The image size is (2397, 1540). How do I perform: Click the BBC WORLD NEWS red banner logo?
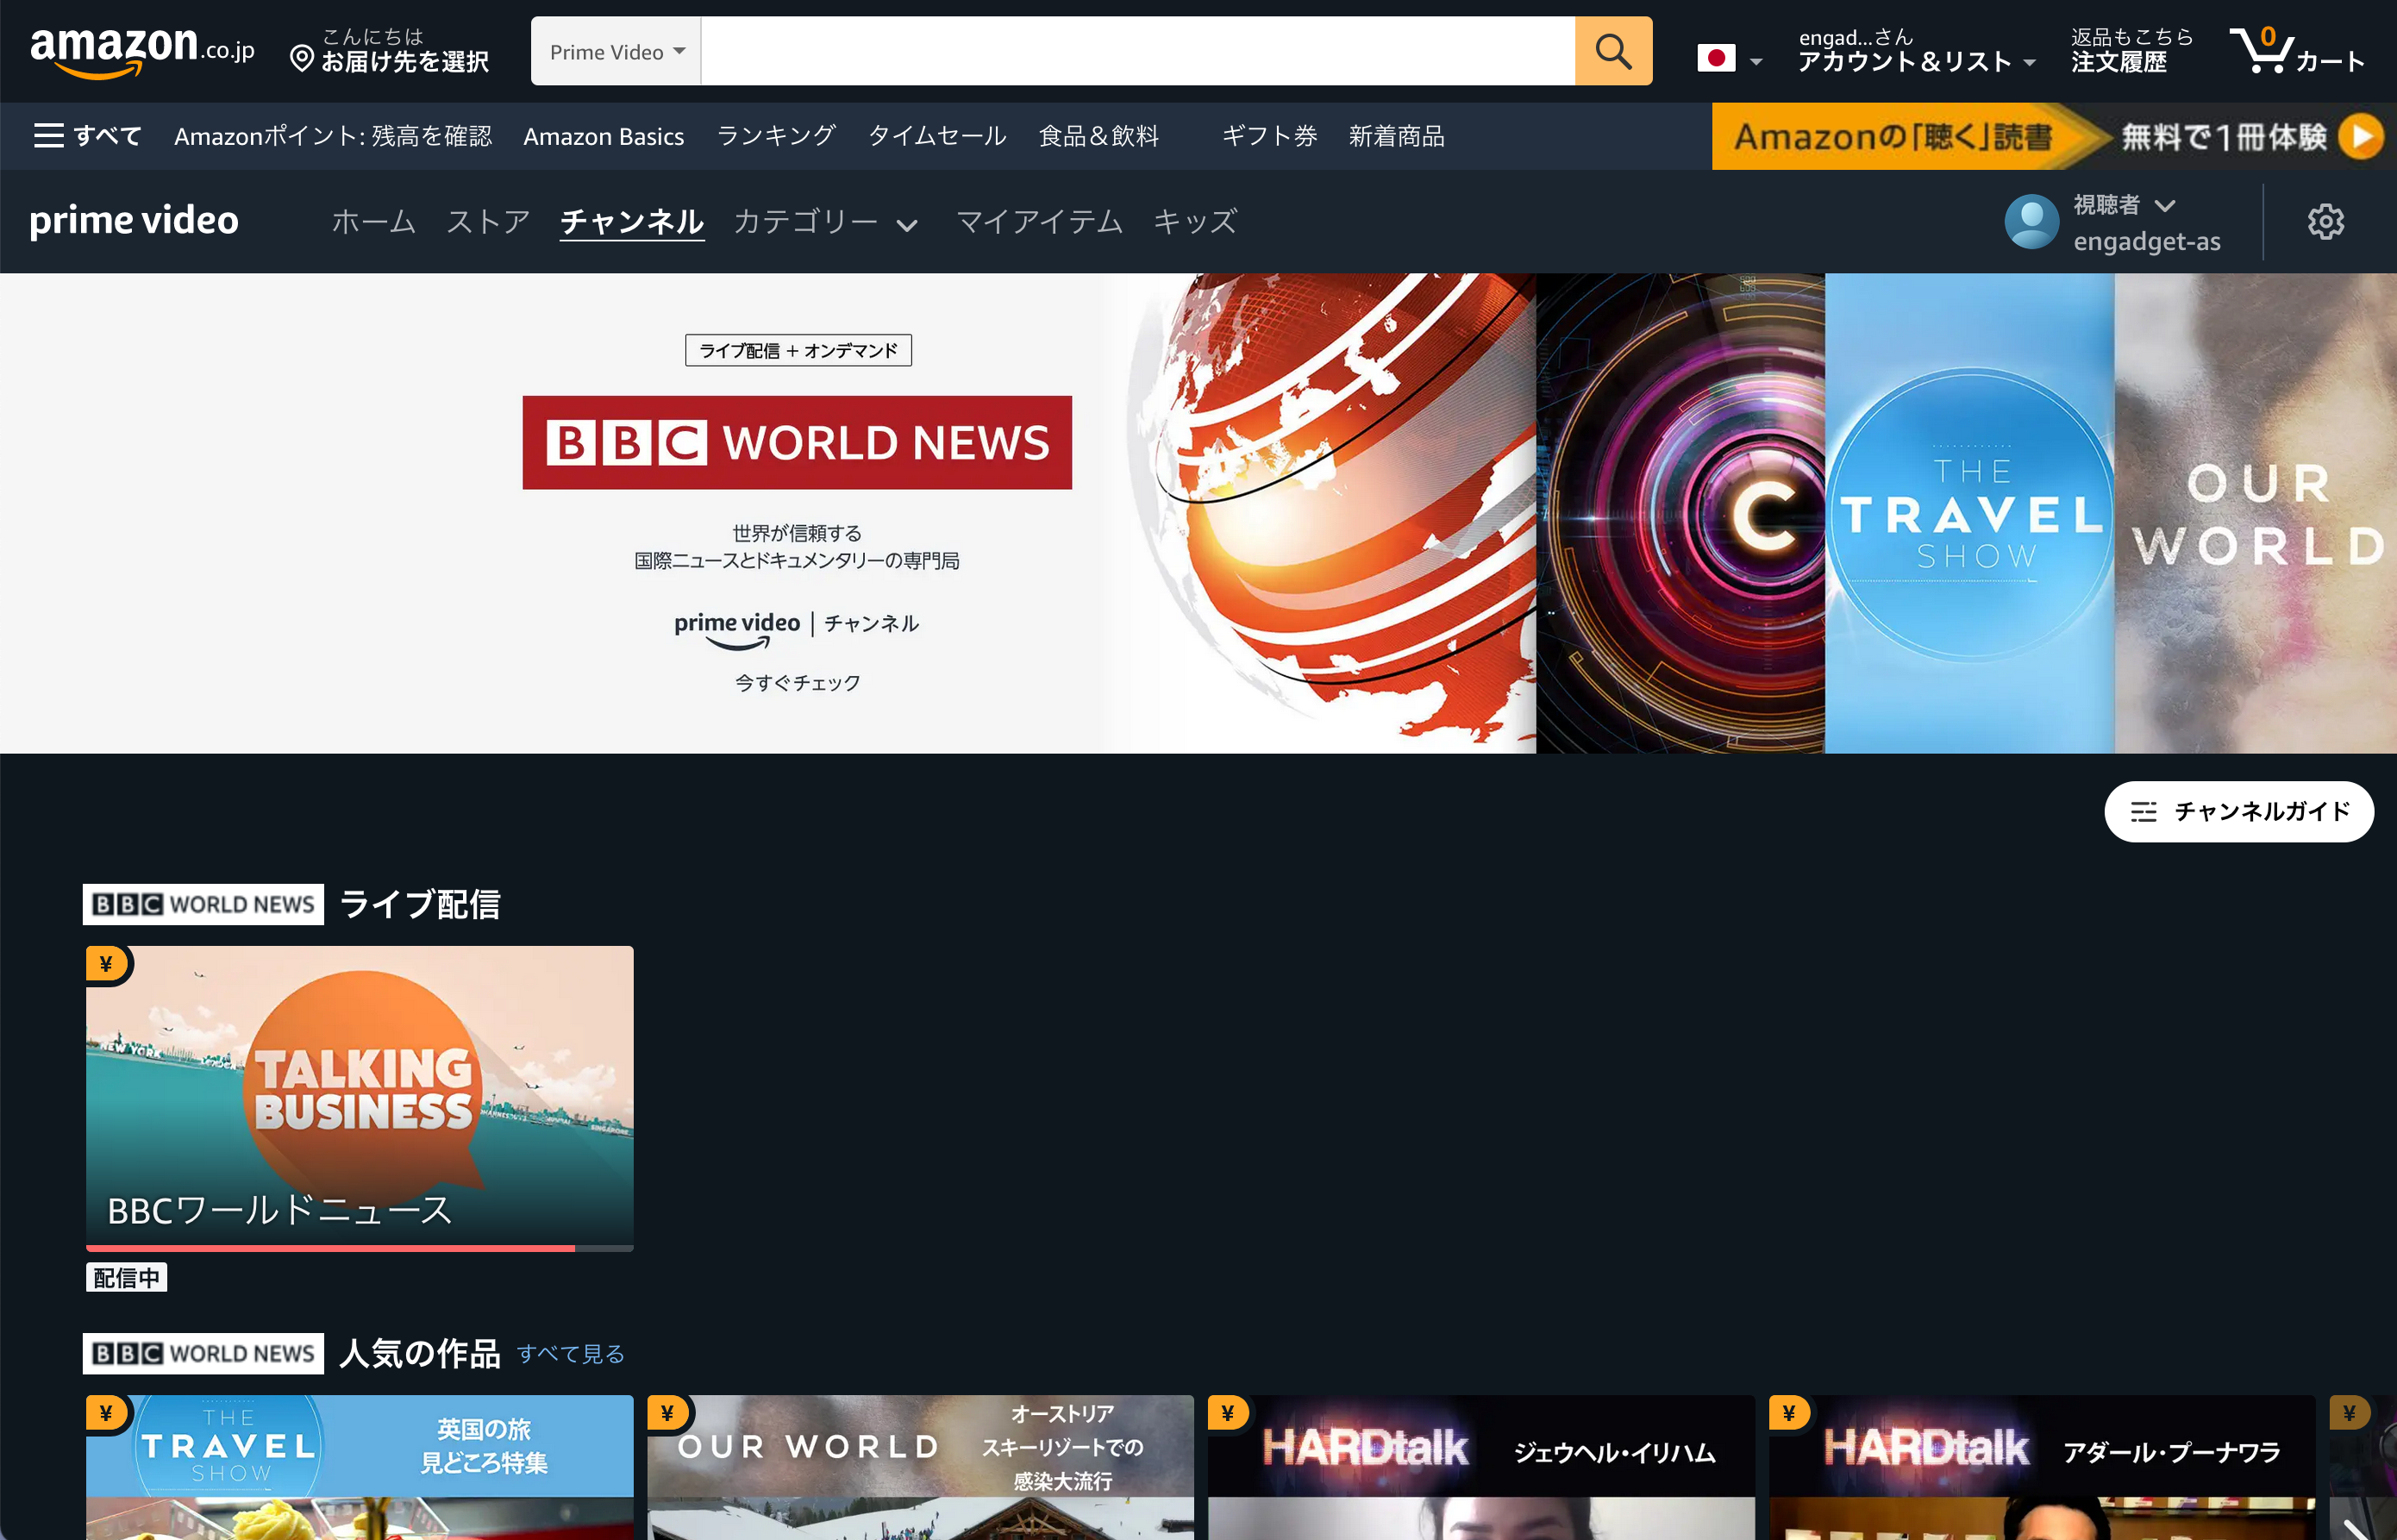[x=797, y=442]
